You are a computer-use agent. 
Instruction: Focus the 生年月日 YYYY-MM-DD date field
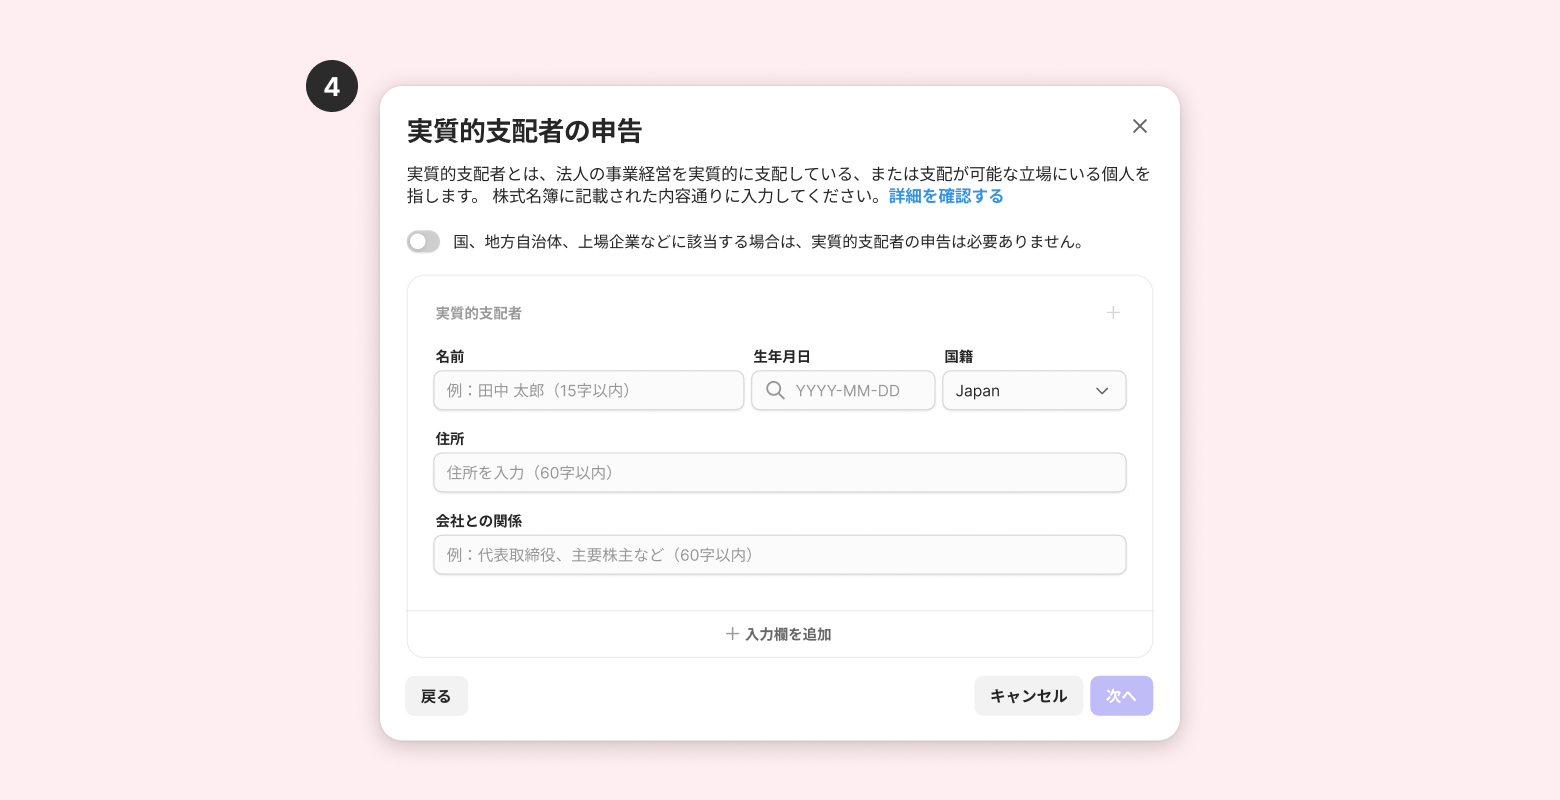click(843, 390)
